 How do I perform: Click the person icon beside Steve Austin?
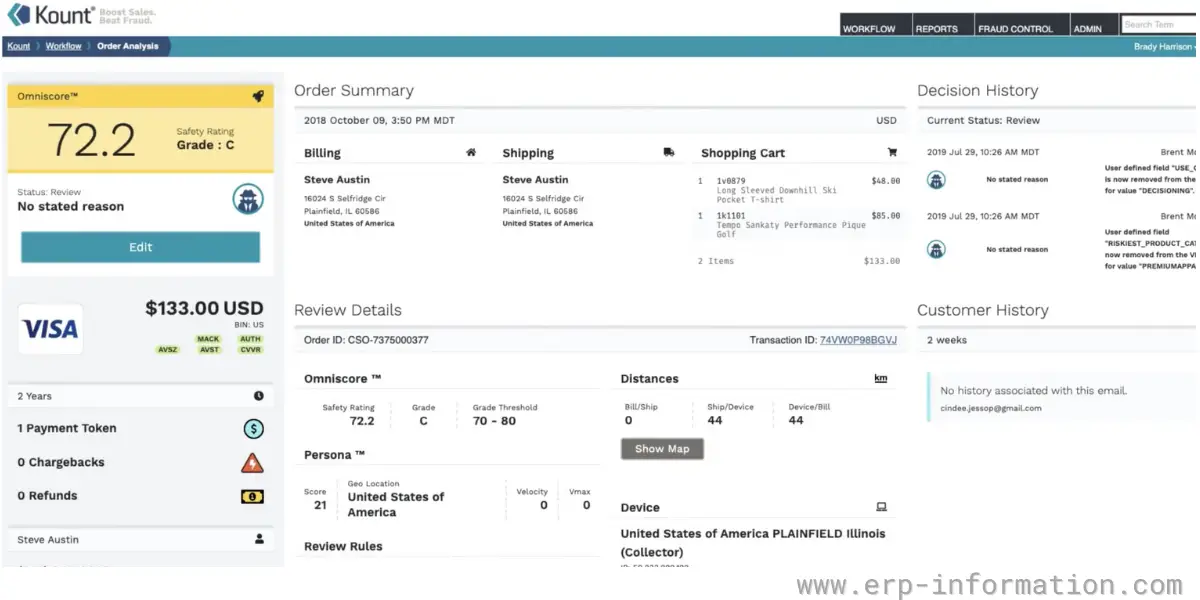259,539
